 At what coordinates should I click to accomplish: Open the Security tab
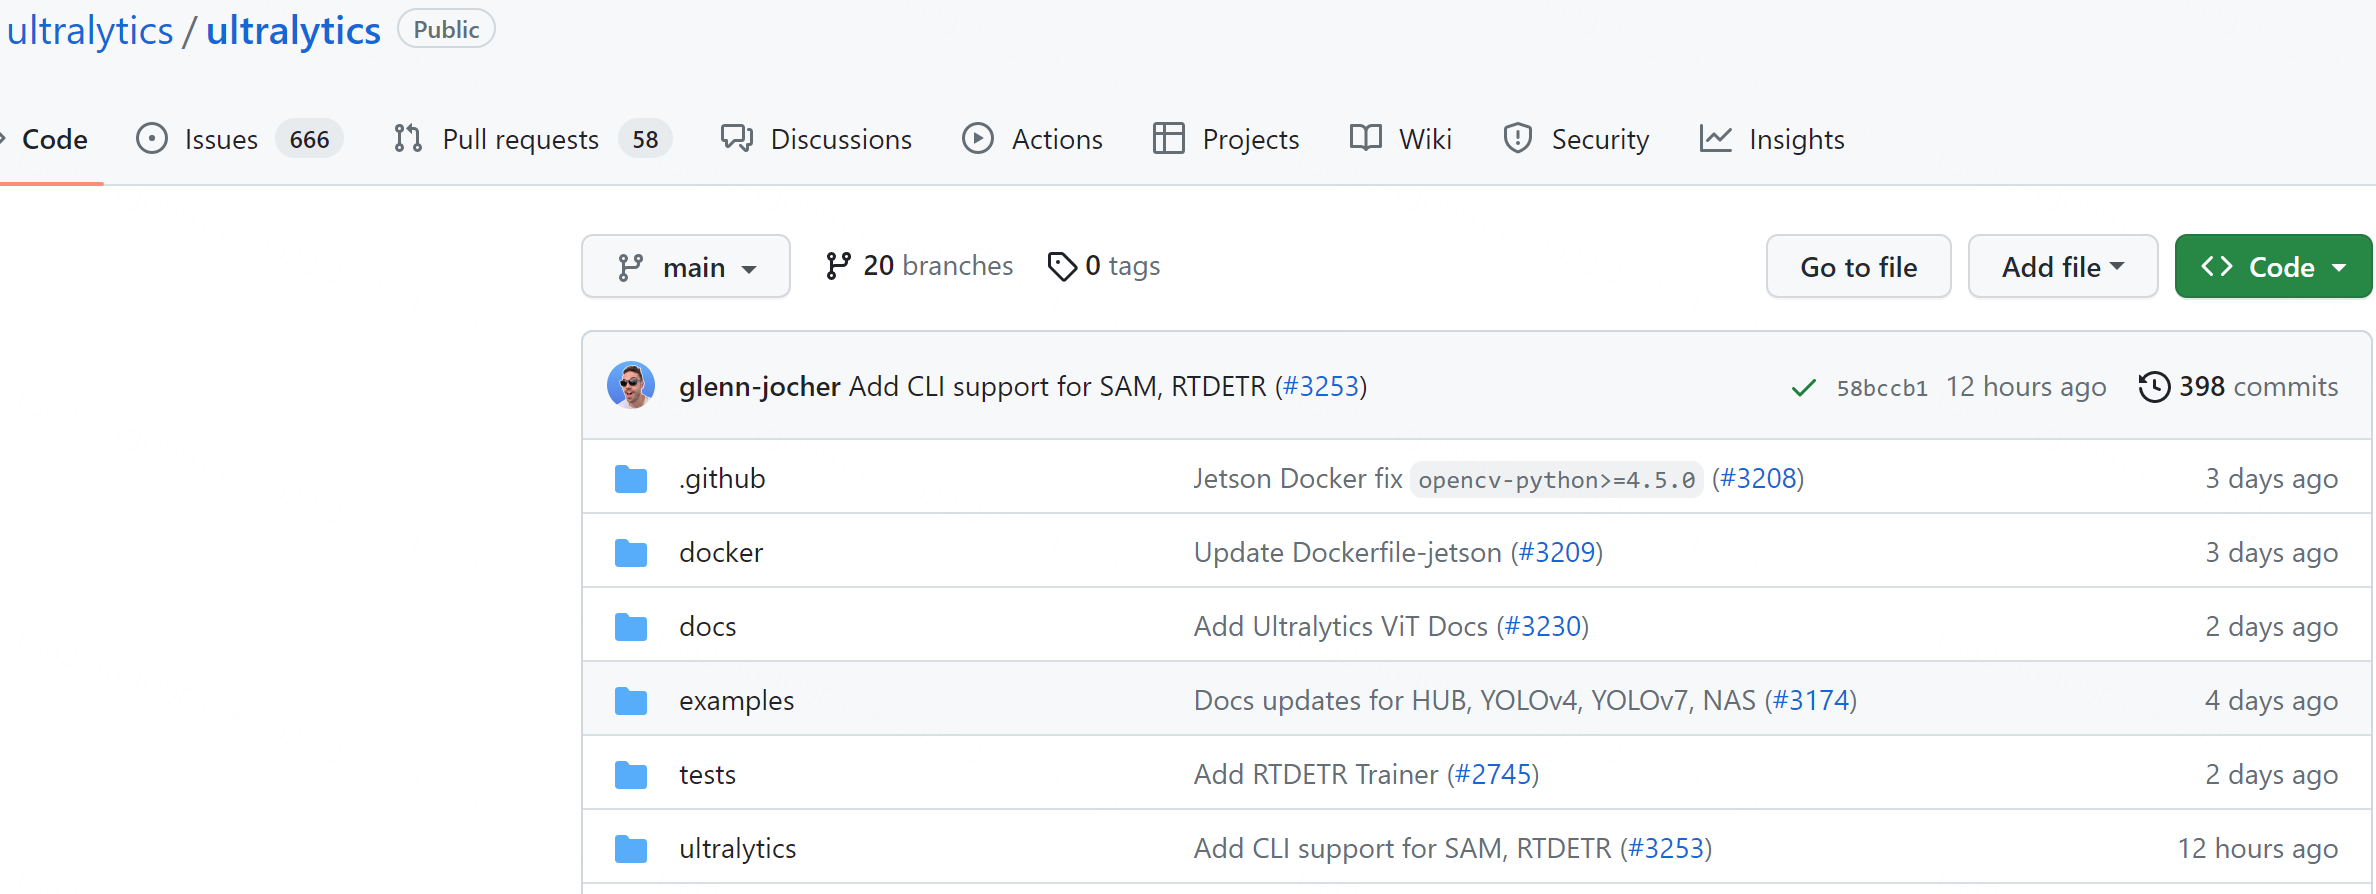1576,139
